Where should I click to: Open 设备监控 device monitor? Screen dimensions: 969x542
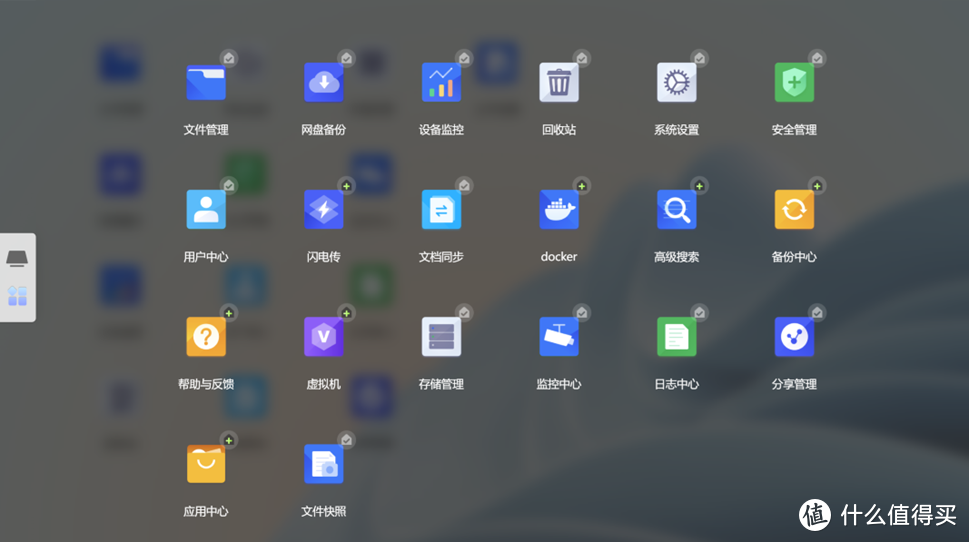click(441, 83)
